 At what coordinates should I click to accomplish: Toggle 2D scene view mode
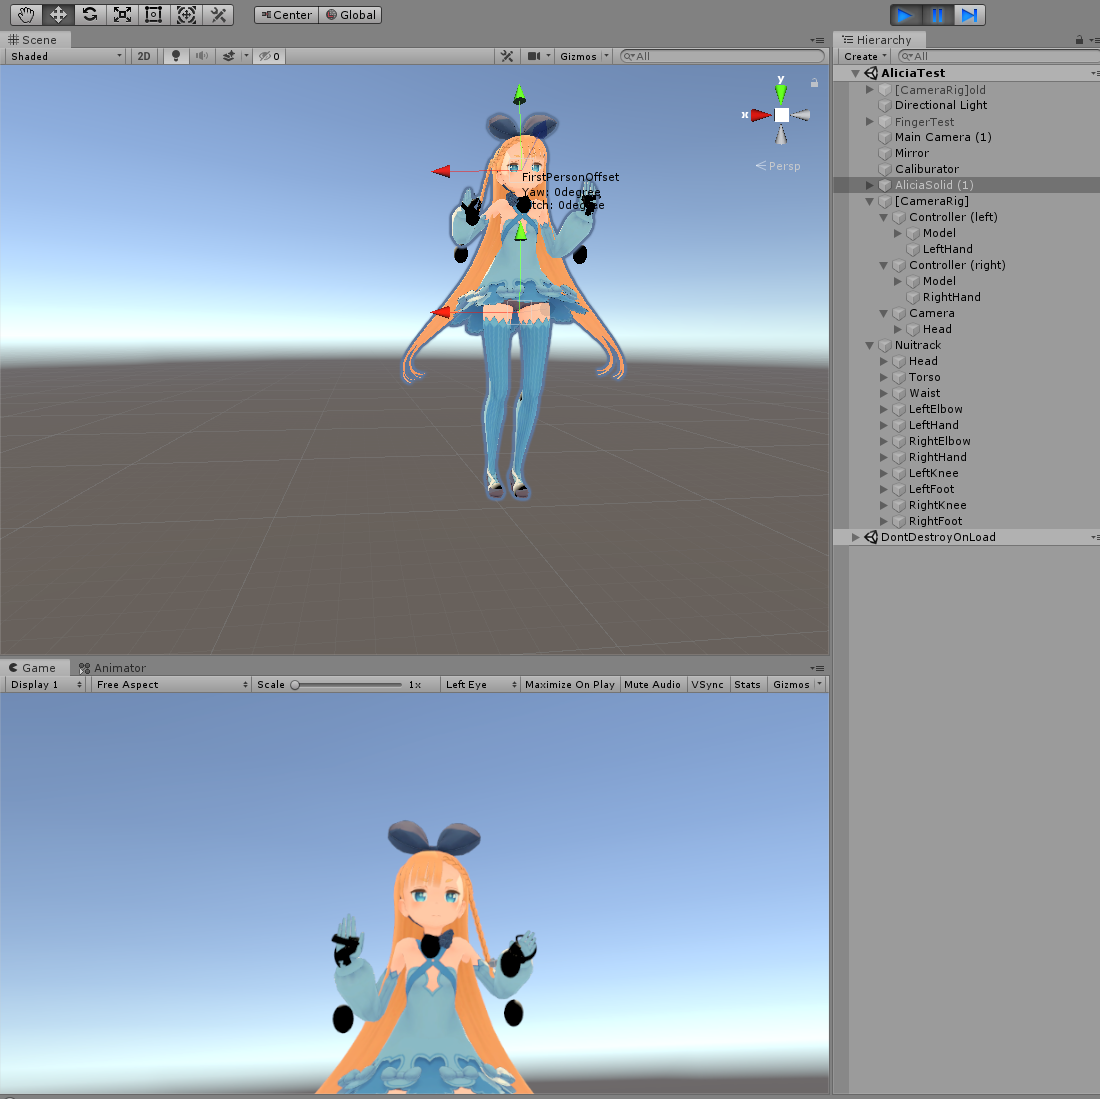(x=144, y=56)
